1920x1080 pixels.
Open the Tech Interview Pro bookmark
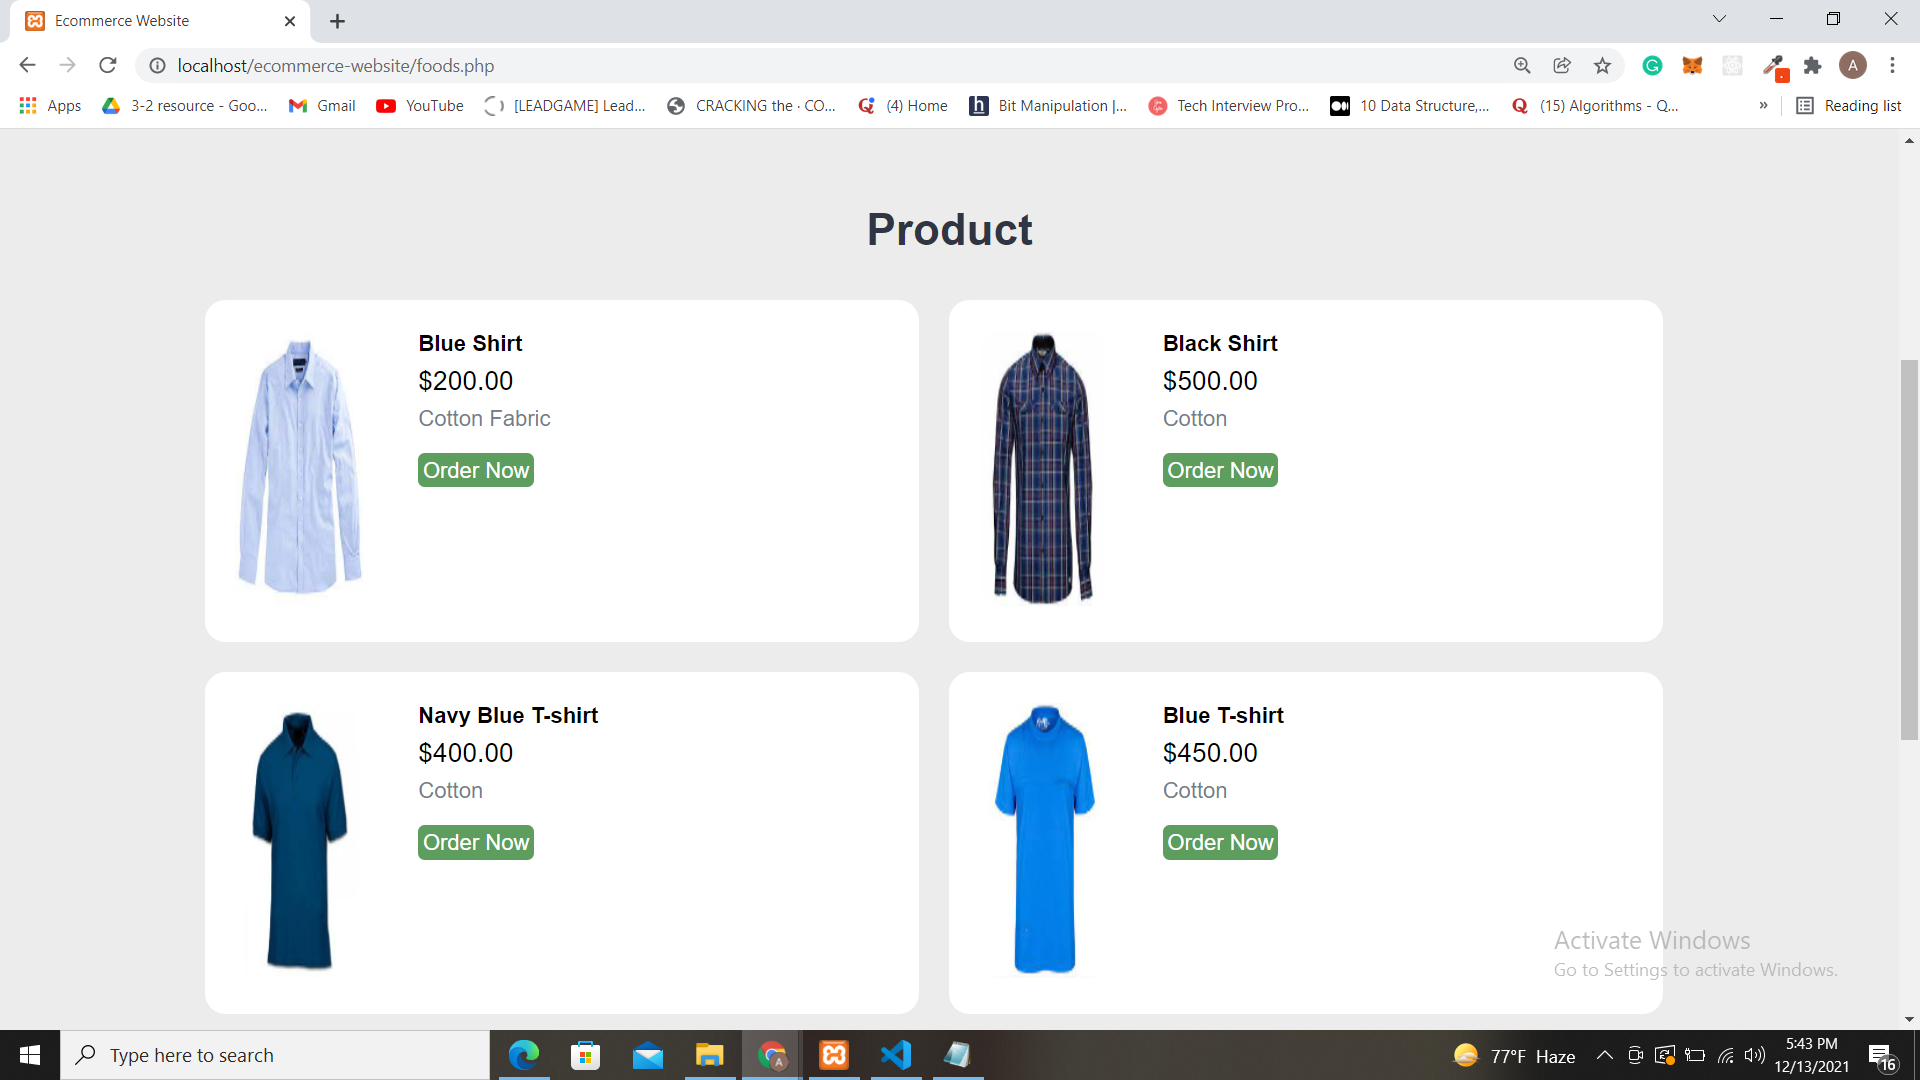1229,106
